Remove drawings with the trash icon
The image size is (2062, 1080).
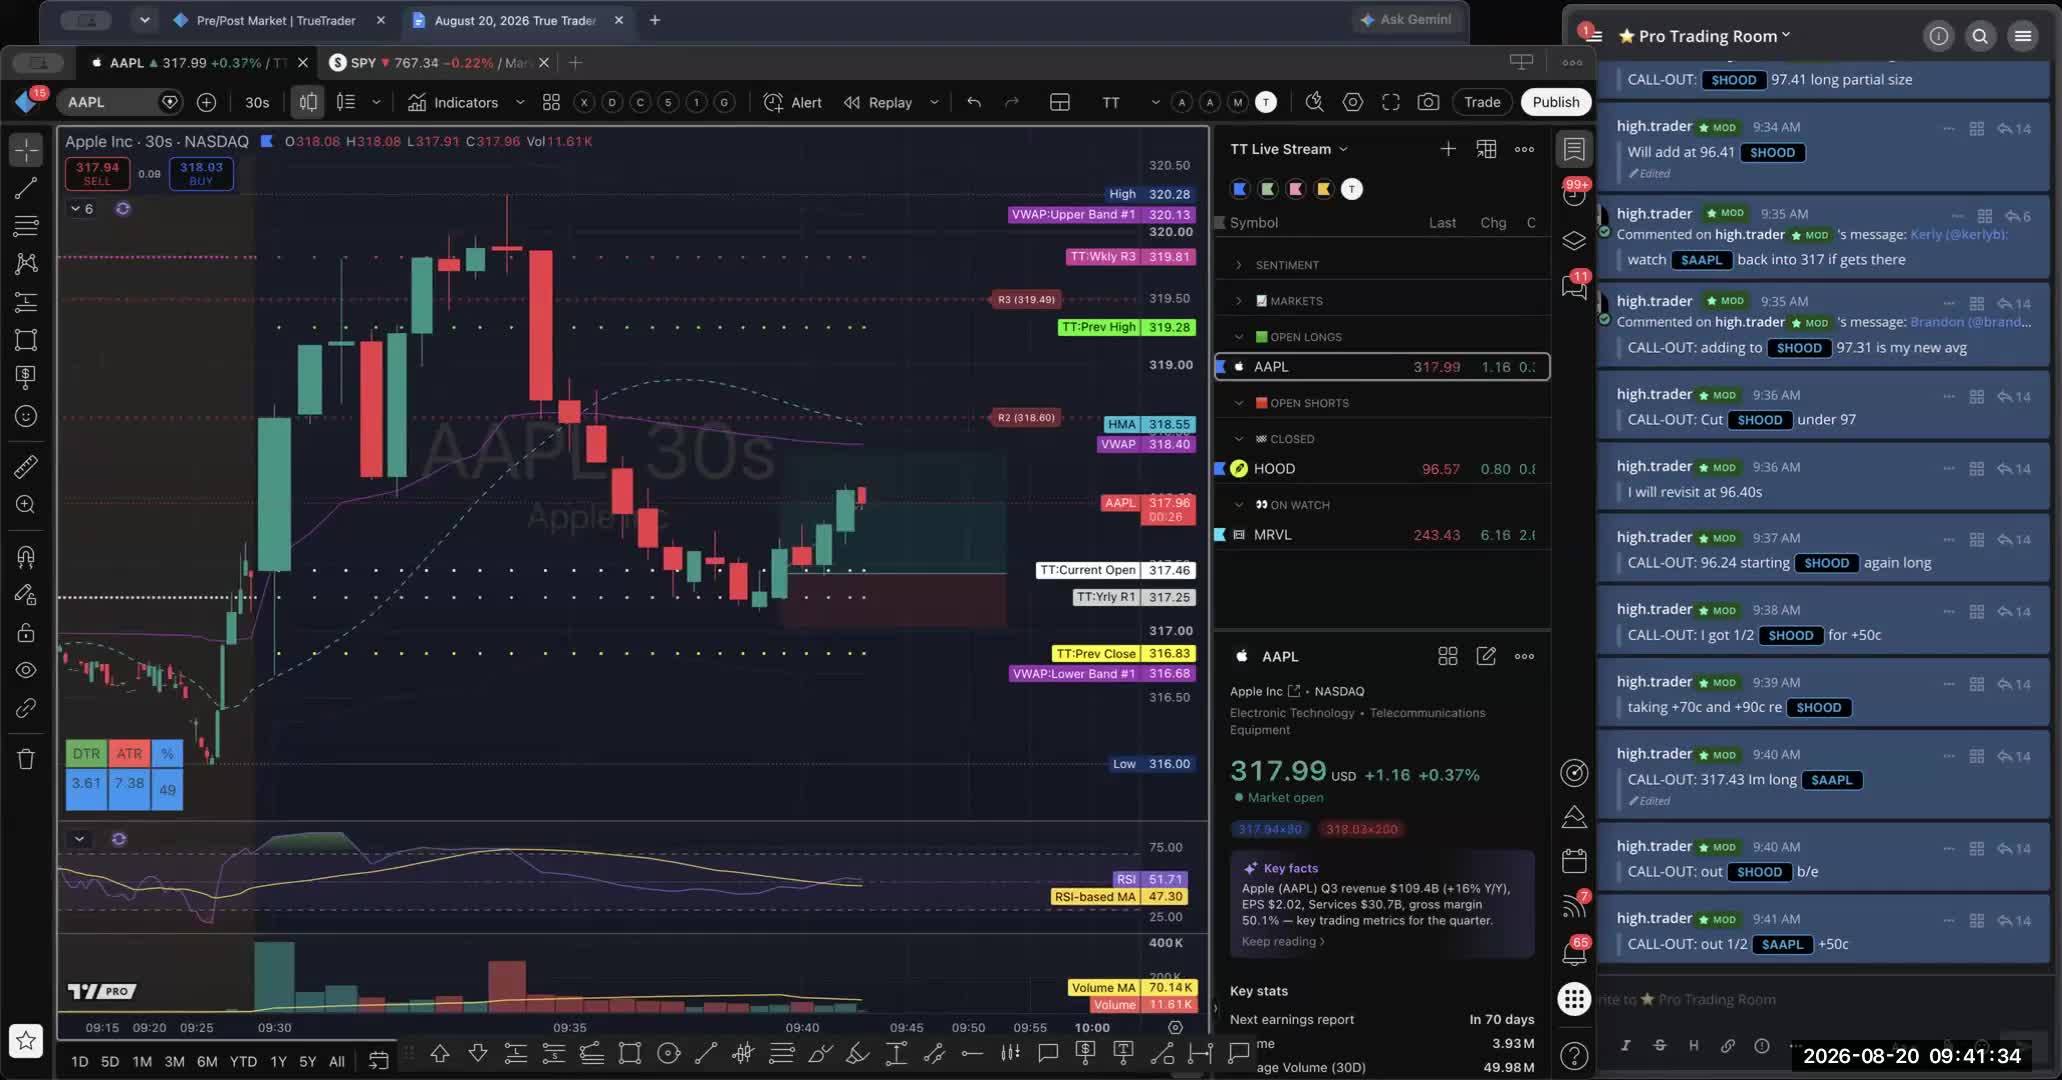(26, 759)
